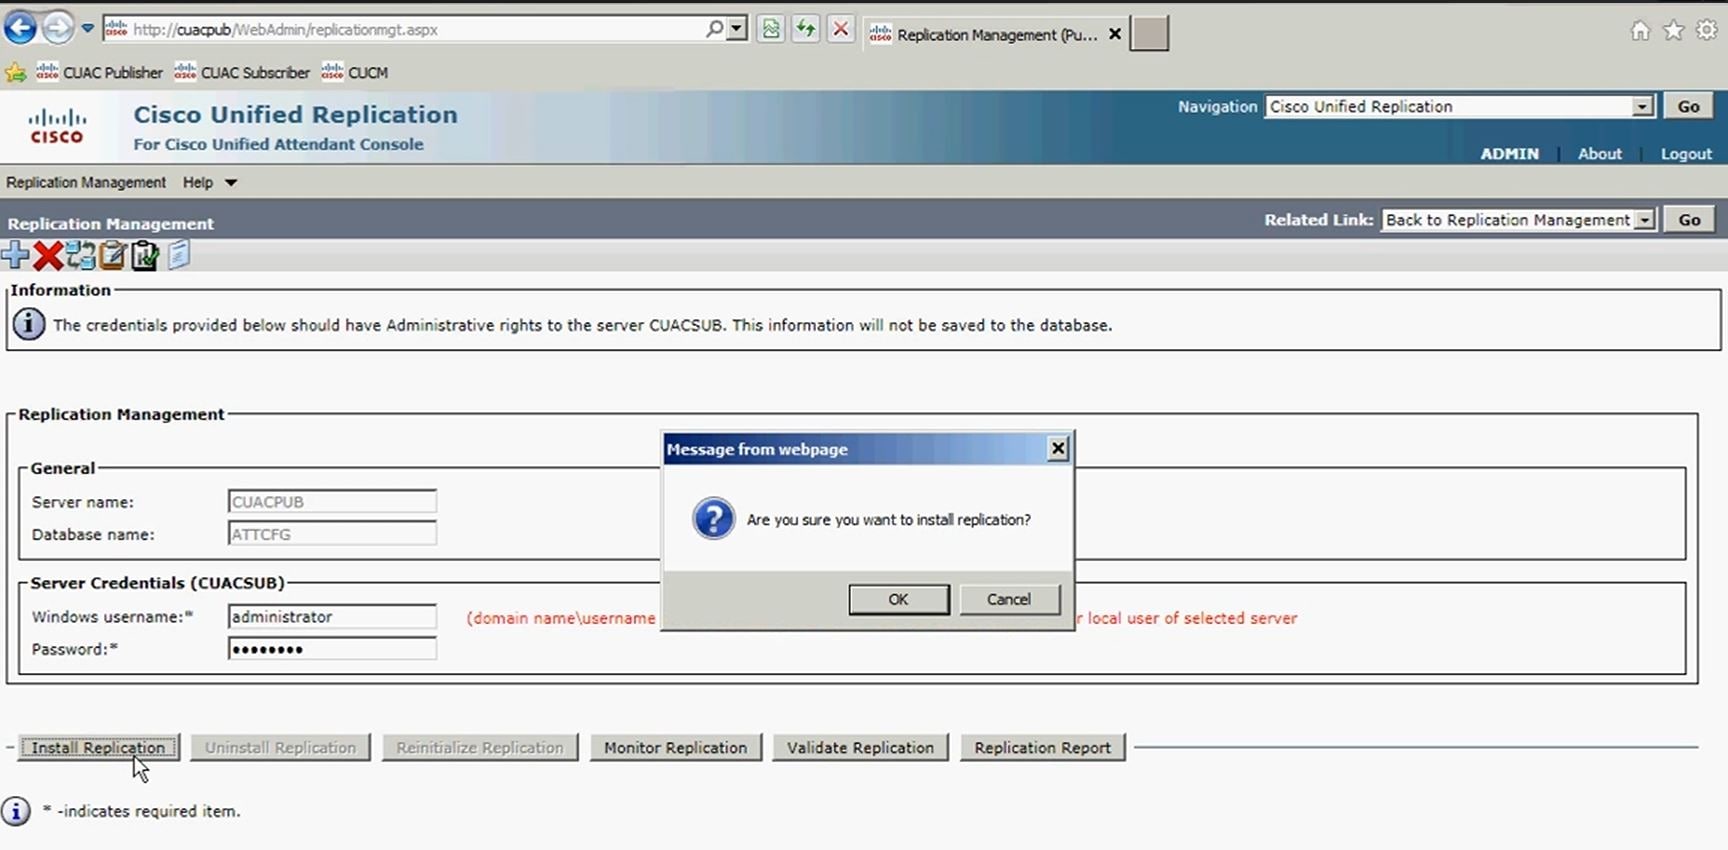Click the clipboard with green check icon
1728x850 pixels.
pyautogui.click(x=145, y=256)
